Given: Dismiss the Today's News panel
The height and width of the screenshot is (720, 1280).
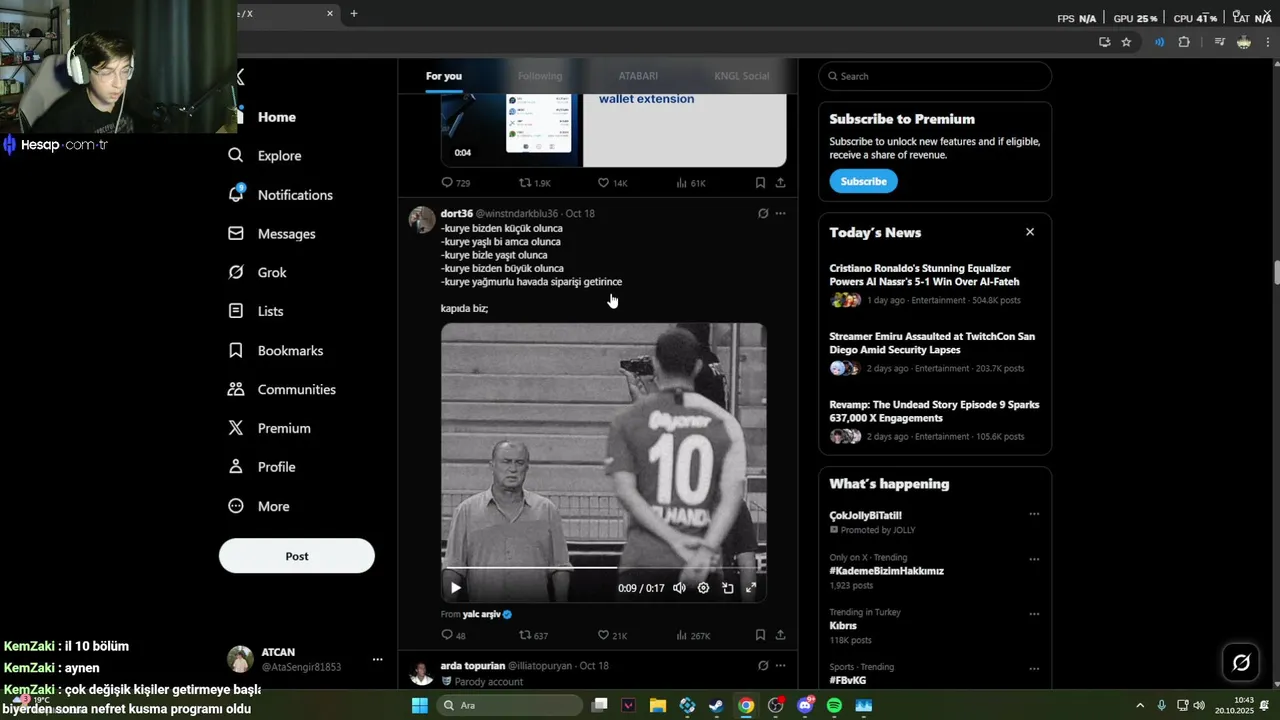Looking at the screenshot, I should pos(1030,232).
